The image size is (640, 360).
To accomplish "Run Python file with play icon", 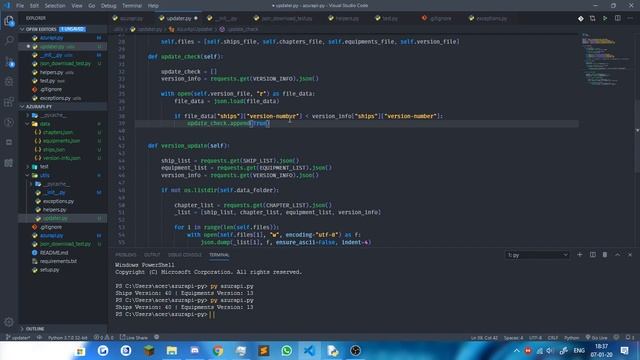I will pos(605,18).
